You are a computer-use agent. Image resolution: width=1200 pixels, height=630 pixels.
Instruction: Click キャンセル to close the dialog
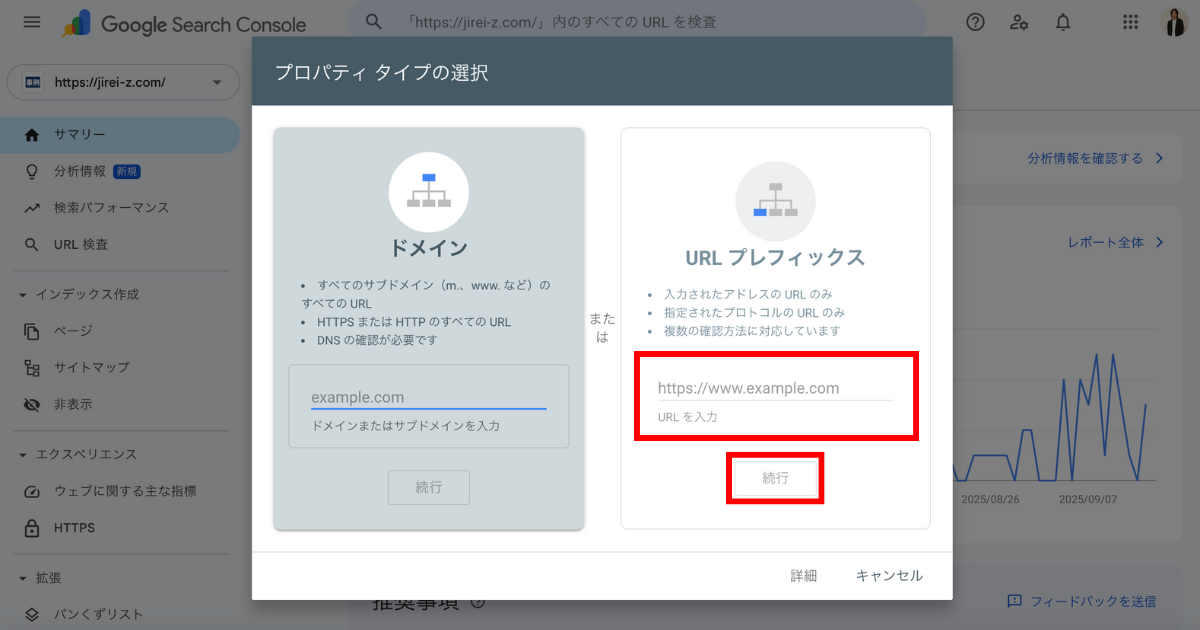coord(889,576)
